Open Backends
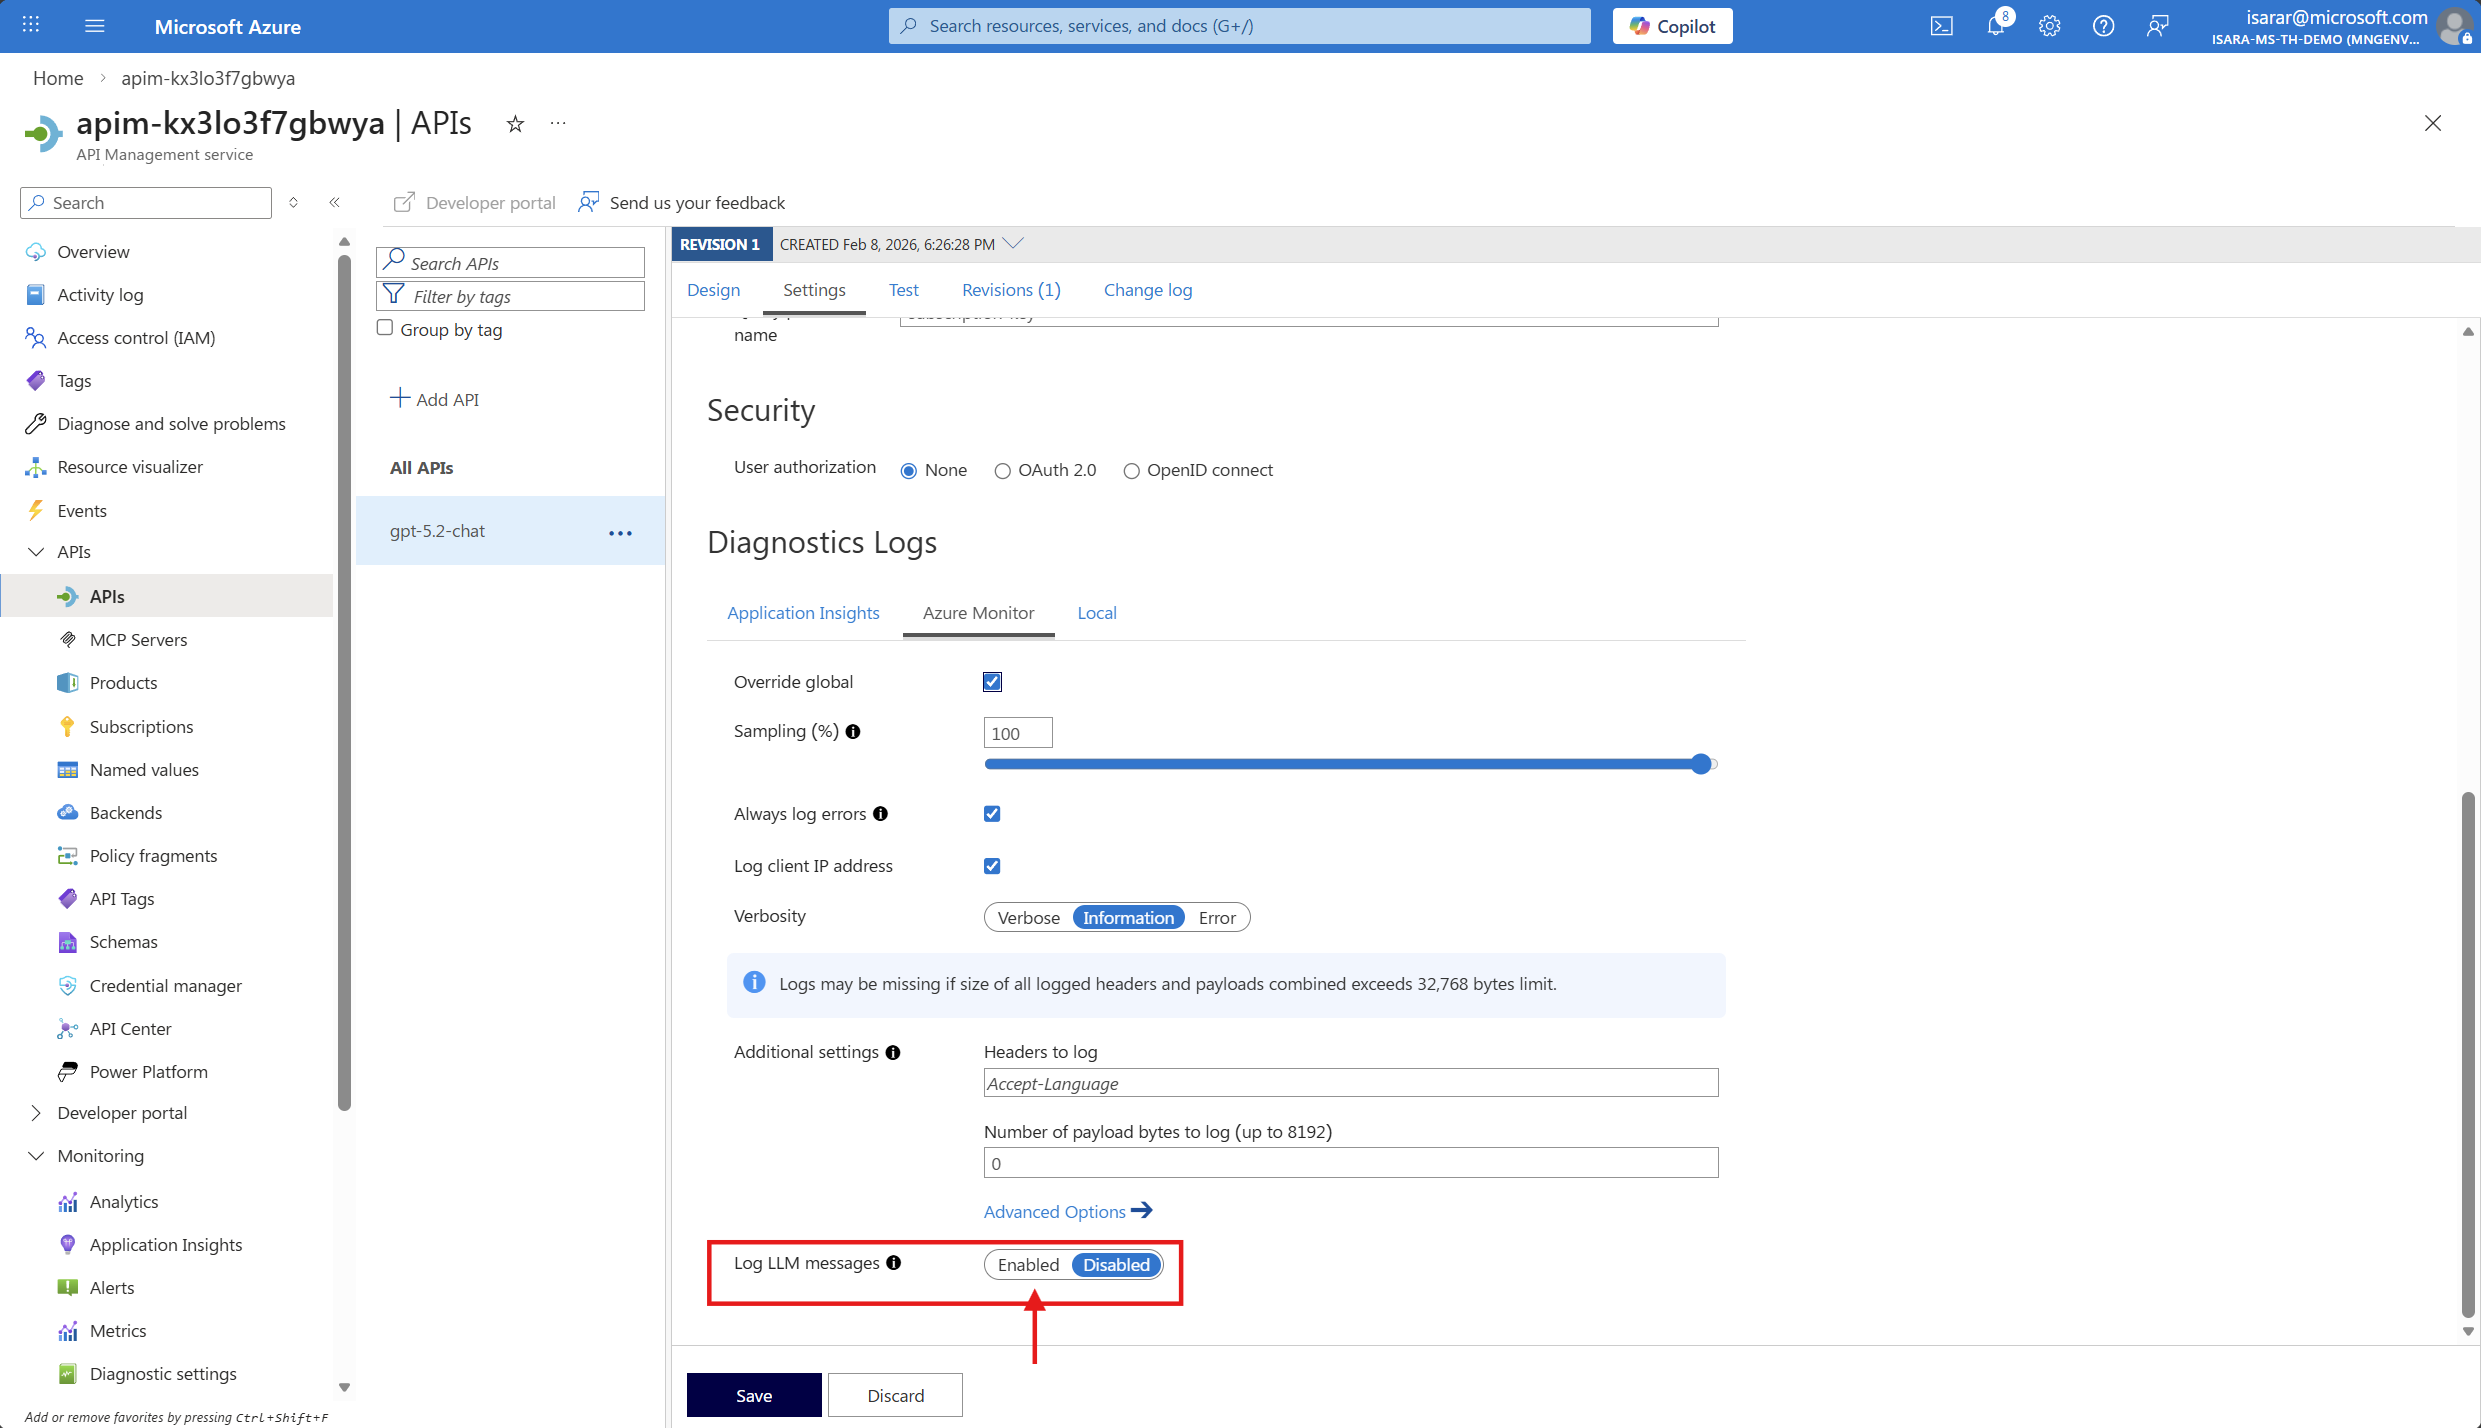The image size is (2481, 1428). click(126, 812)
